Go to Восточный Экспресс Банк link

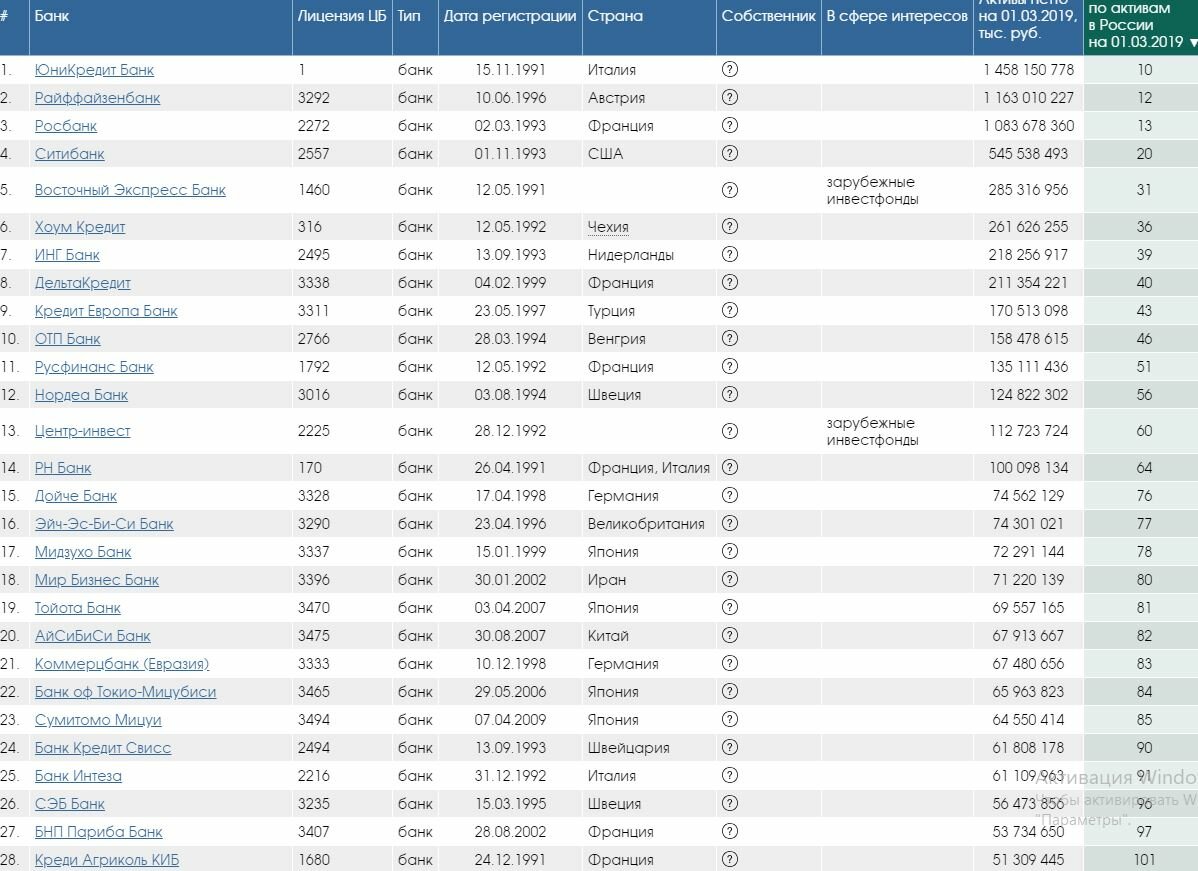[x=130, y=190]
